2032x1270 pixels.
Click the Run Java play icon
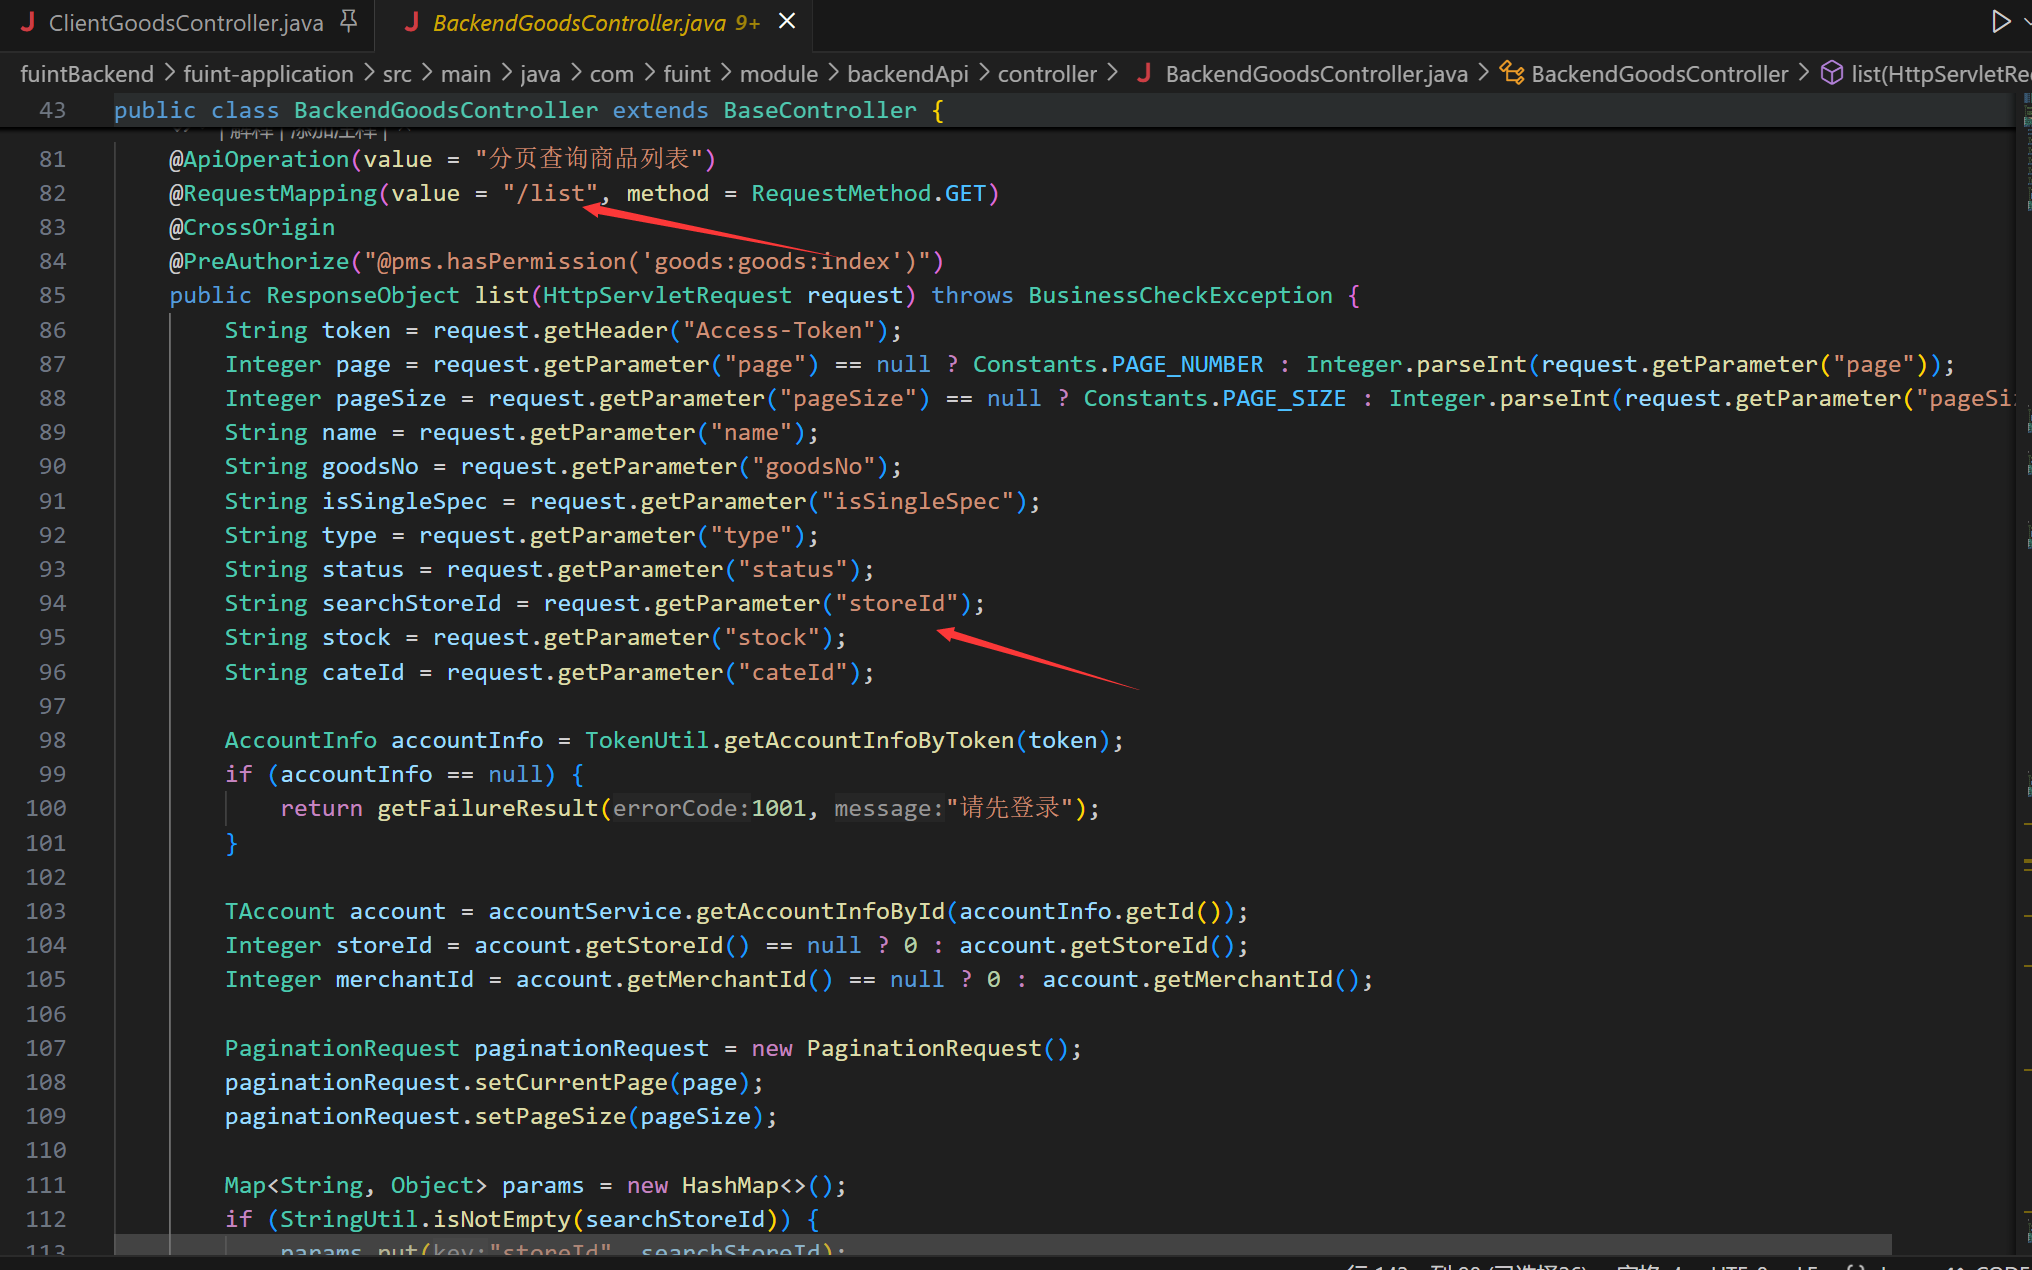pyautogui.click(x=2000, y=21)
